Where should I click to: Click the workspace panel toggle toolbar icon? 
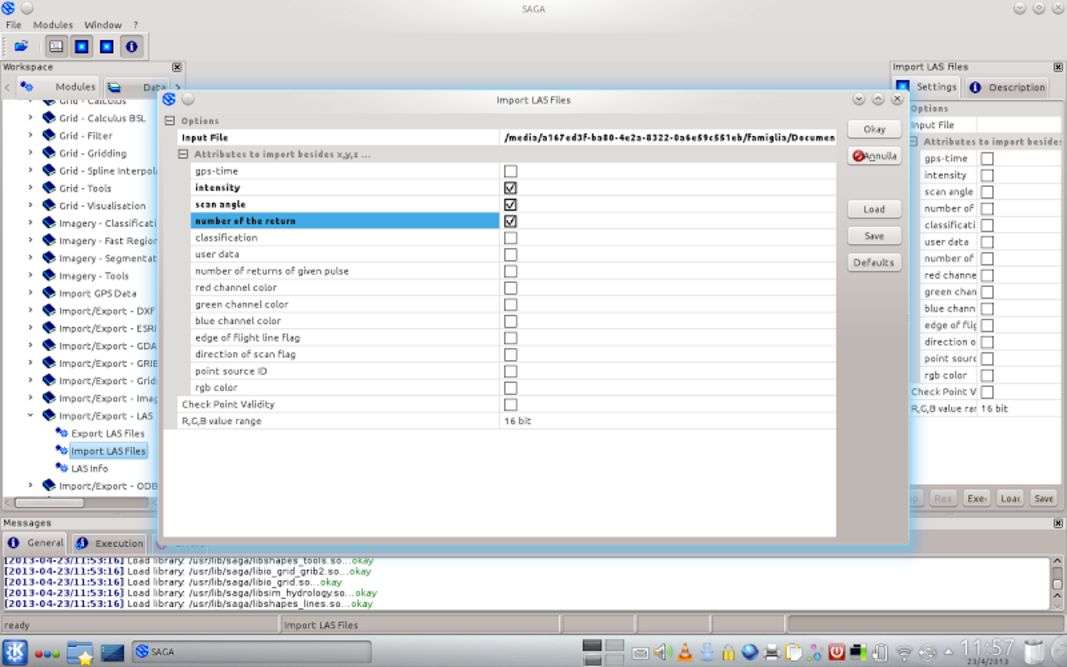click(57, 46)
